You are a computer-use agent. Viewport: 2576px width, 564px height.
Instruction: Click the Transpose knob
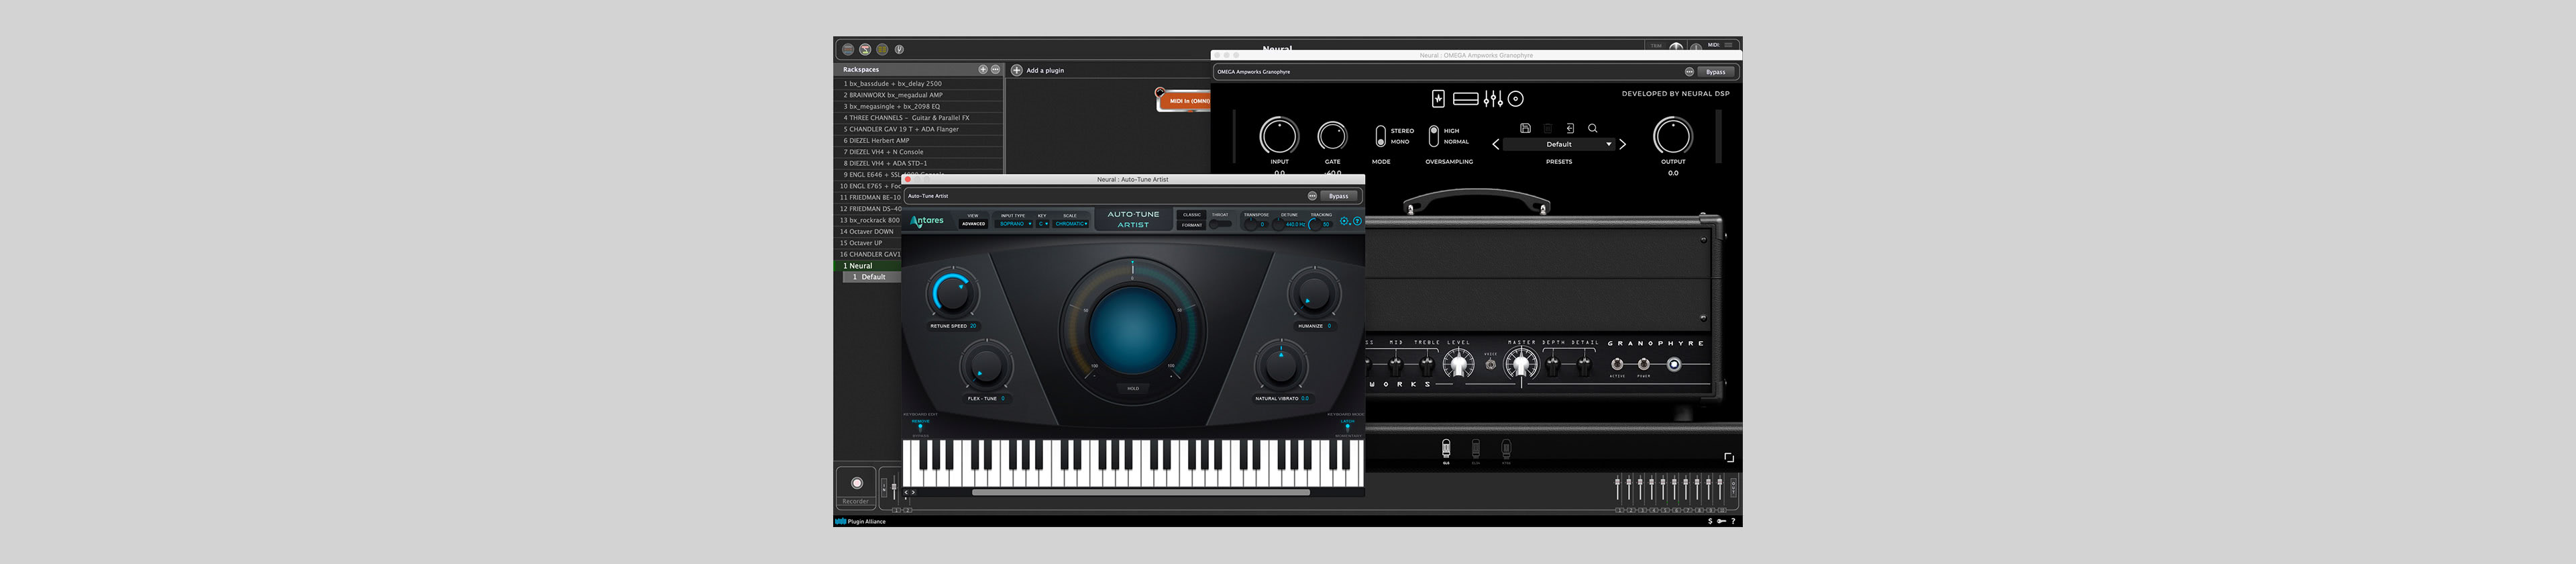(x=1250, y=224)
